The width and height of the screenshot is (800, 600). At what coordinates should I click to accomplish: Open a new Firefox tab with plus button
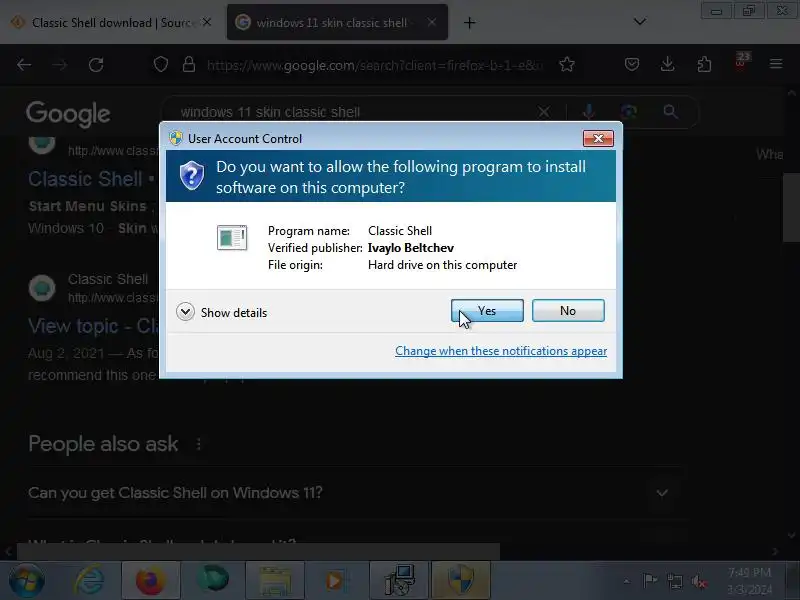[469, 22]
